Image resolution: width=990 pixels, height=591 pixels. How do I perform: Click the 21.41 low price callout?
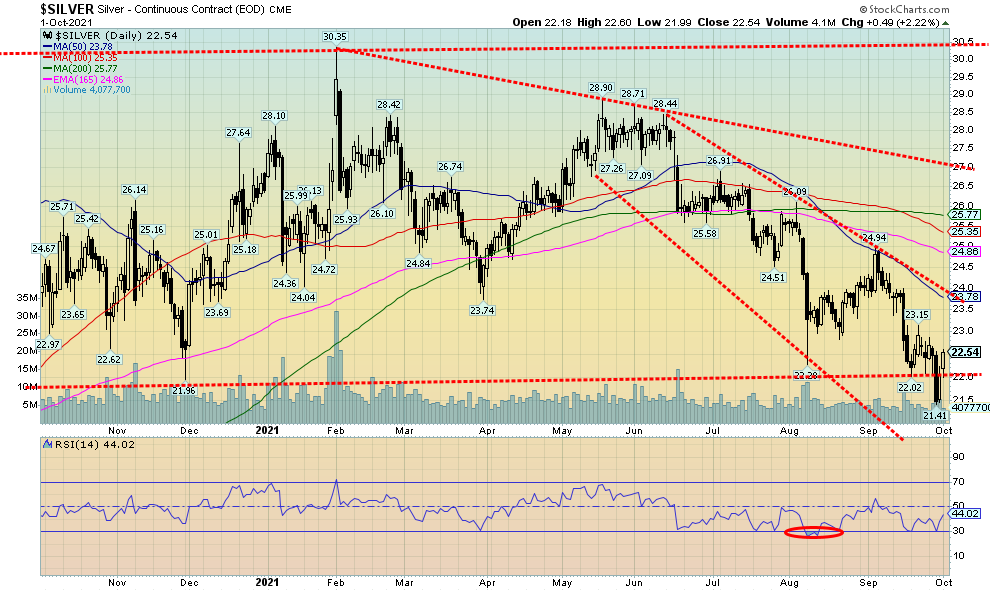click(x=934, y=414)
